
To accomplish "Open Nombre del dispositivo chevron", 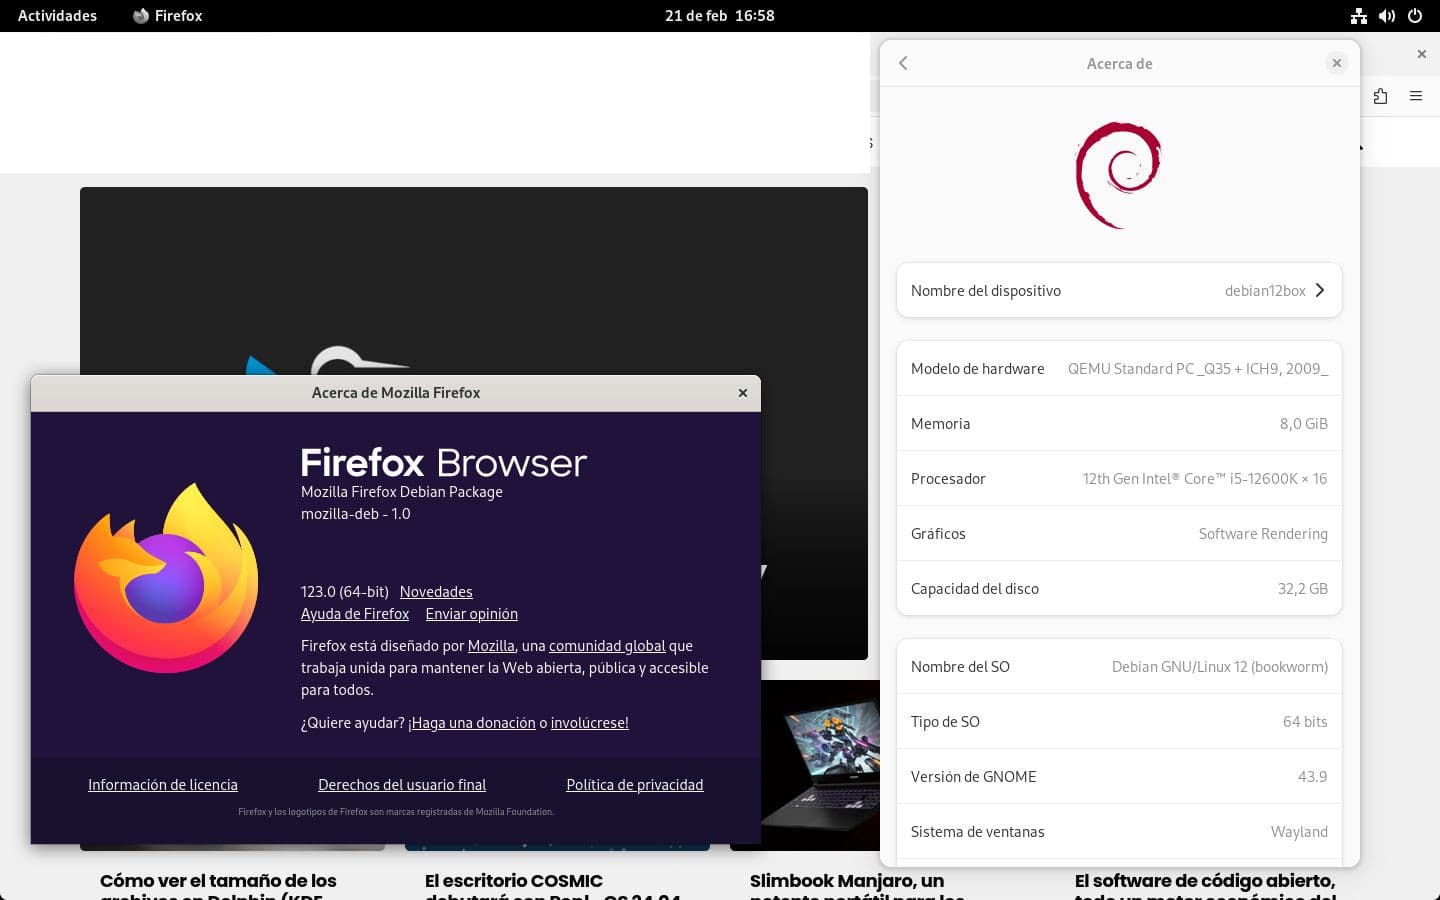I will click(1320, 290).
